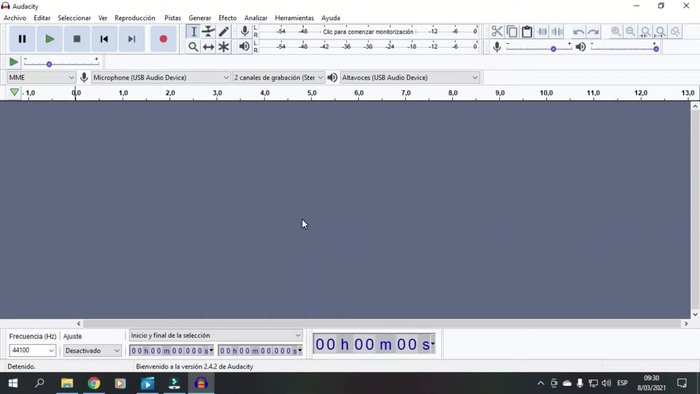The width and height of the screenshot is (700, 394).
Task: Click to start monitoring in recording meter
Action: pos(368,32)
